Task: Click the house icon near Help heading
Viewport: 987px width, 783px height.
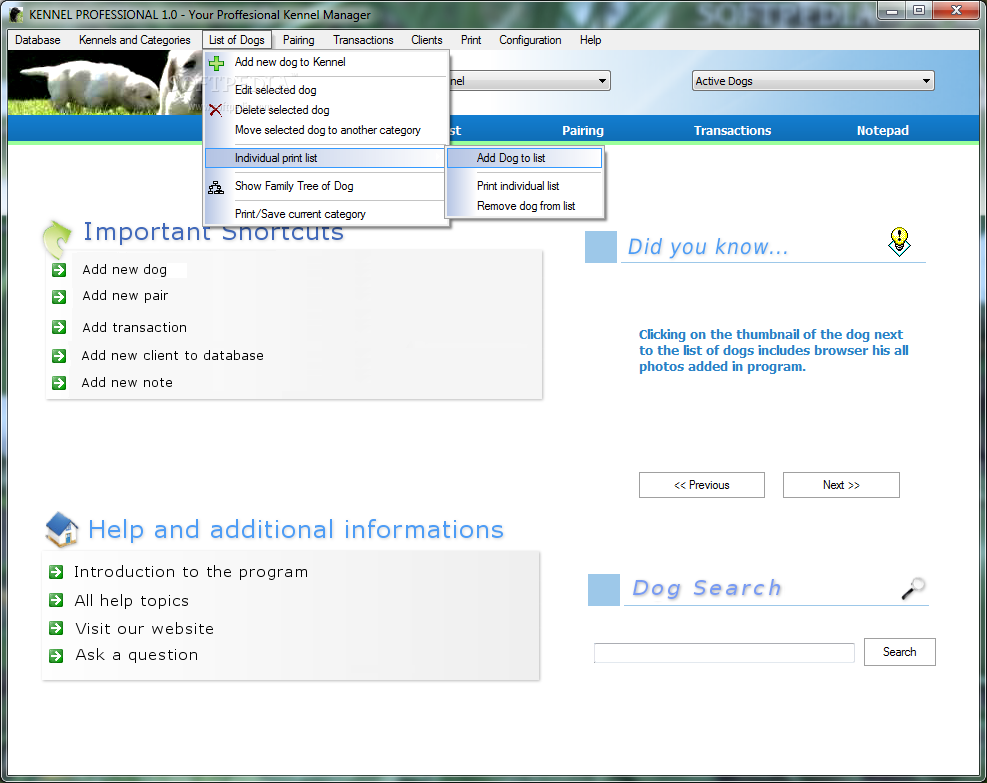Action: [x=62, y=529]
